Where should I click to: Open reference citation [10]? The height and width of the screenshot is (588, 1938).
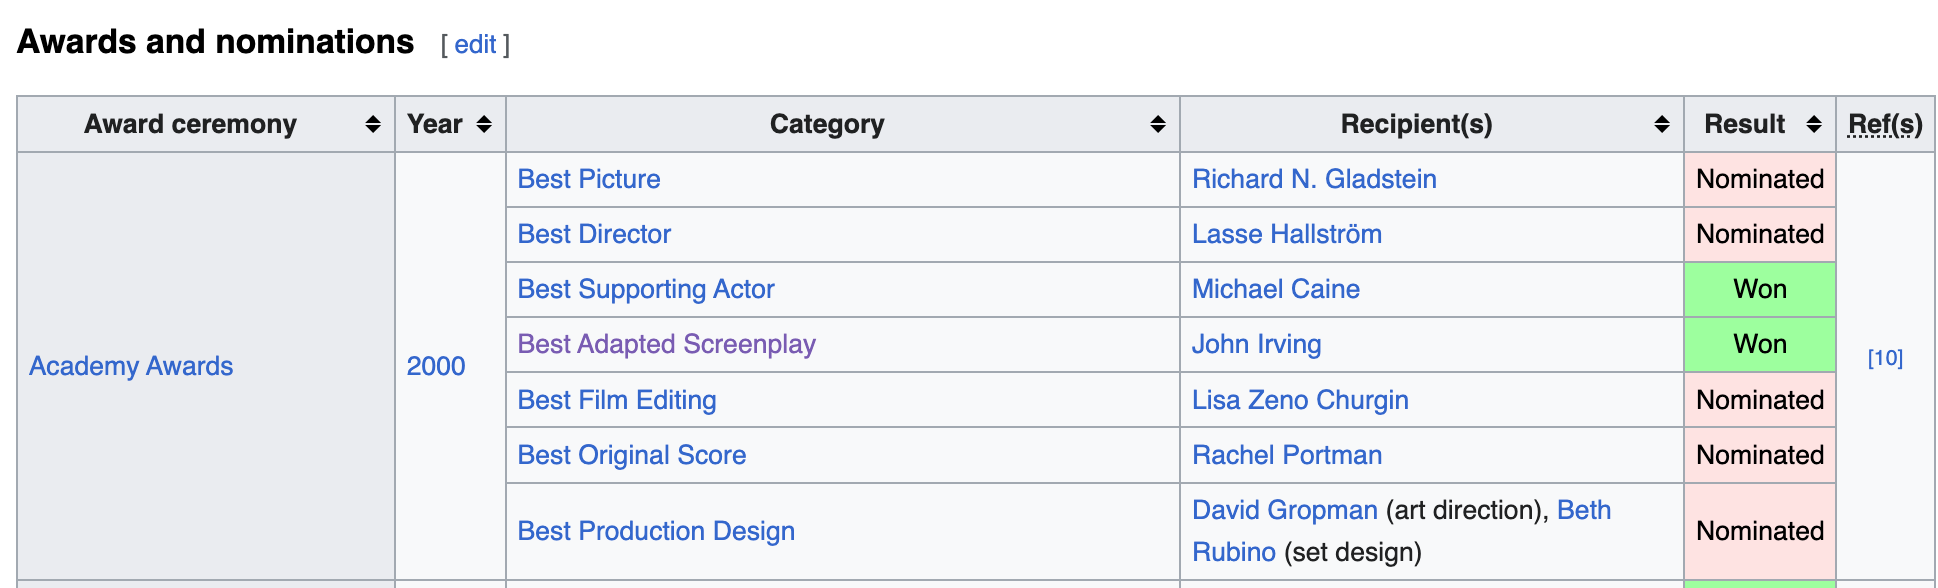click(x=1885, y=358)
